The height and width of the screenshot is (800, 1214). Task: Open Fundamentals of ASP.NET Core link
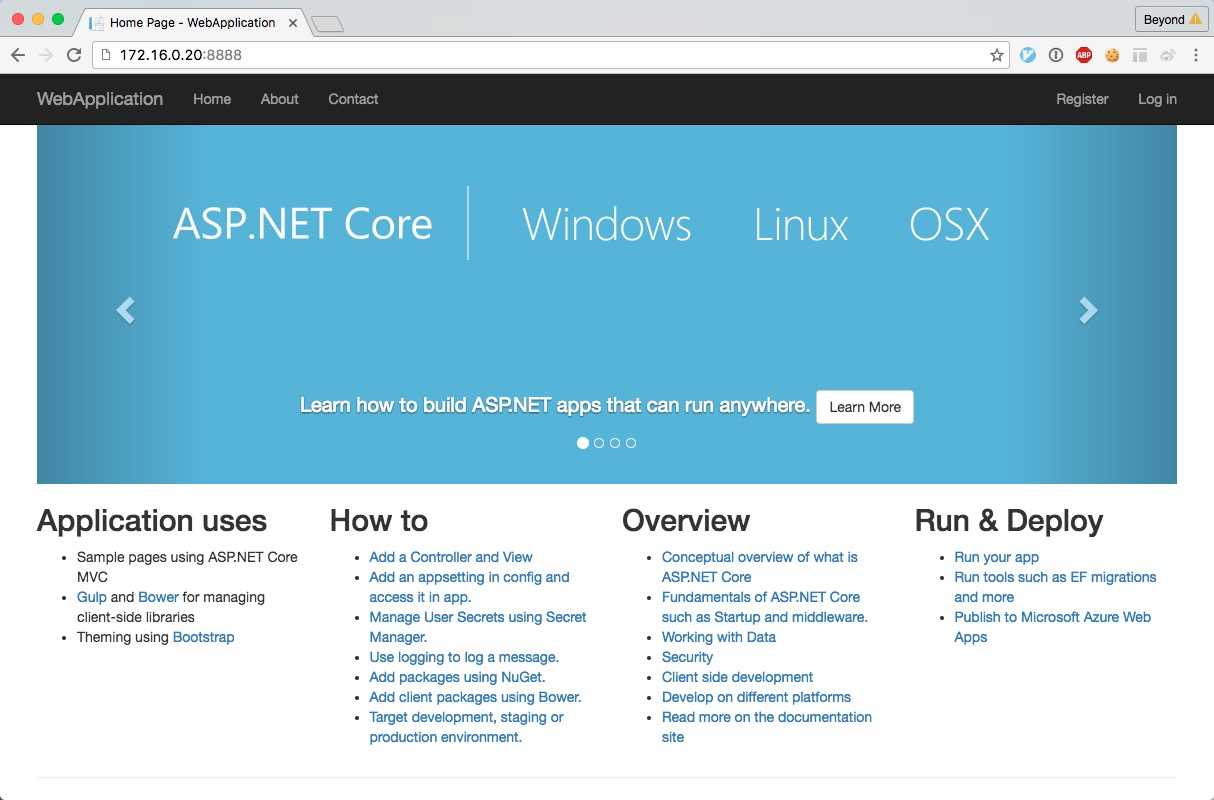[765, 607]
